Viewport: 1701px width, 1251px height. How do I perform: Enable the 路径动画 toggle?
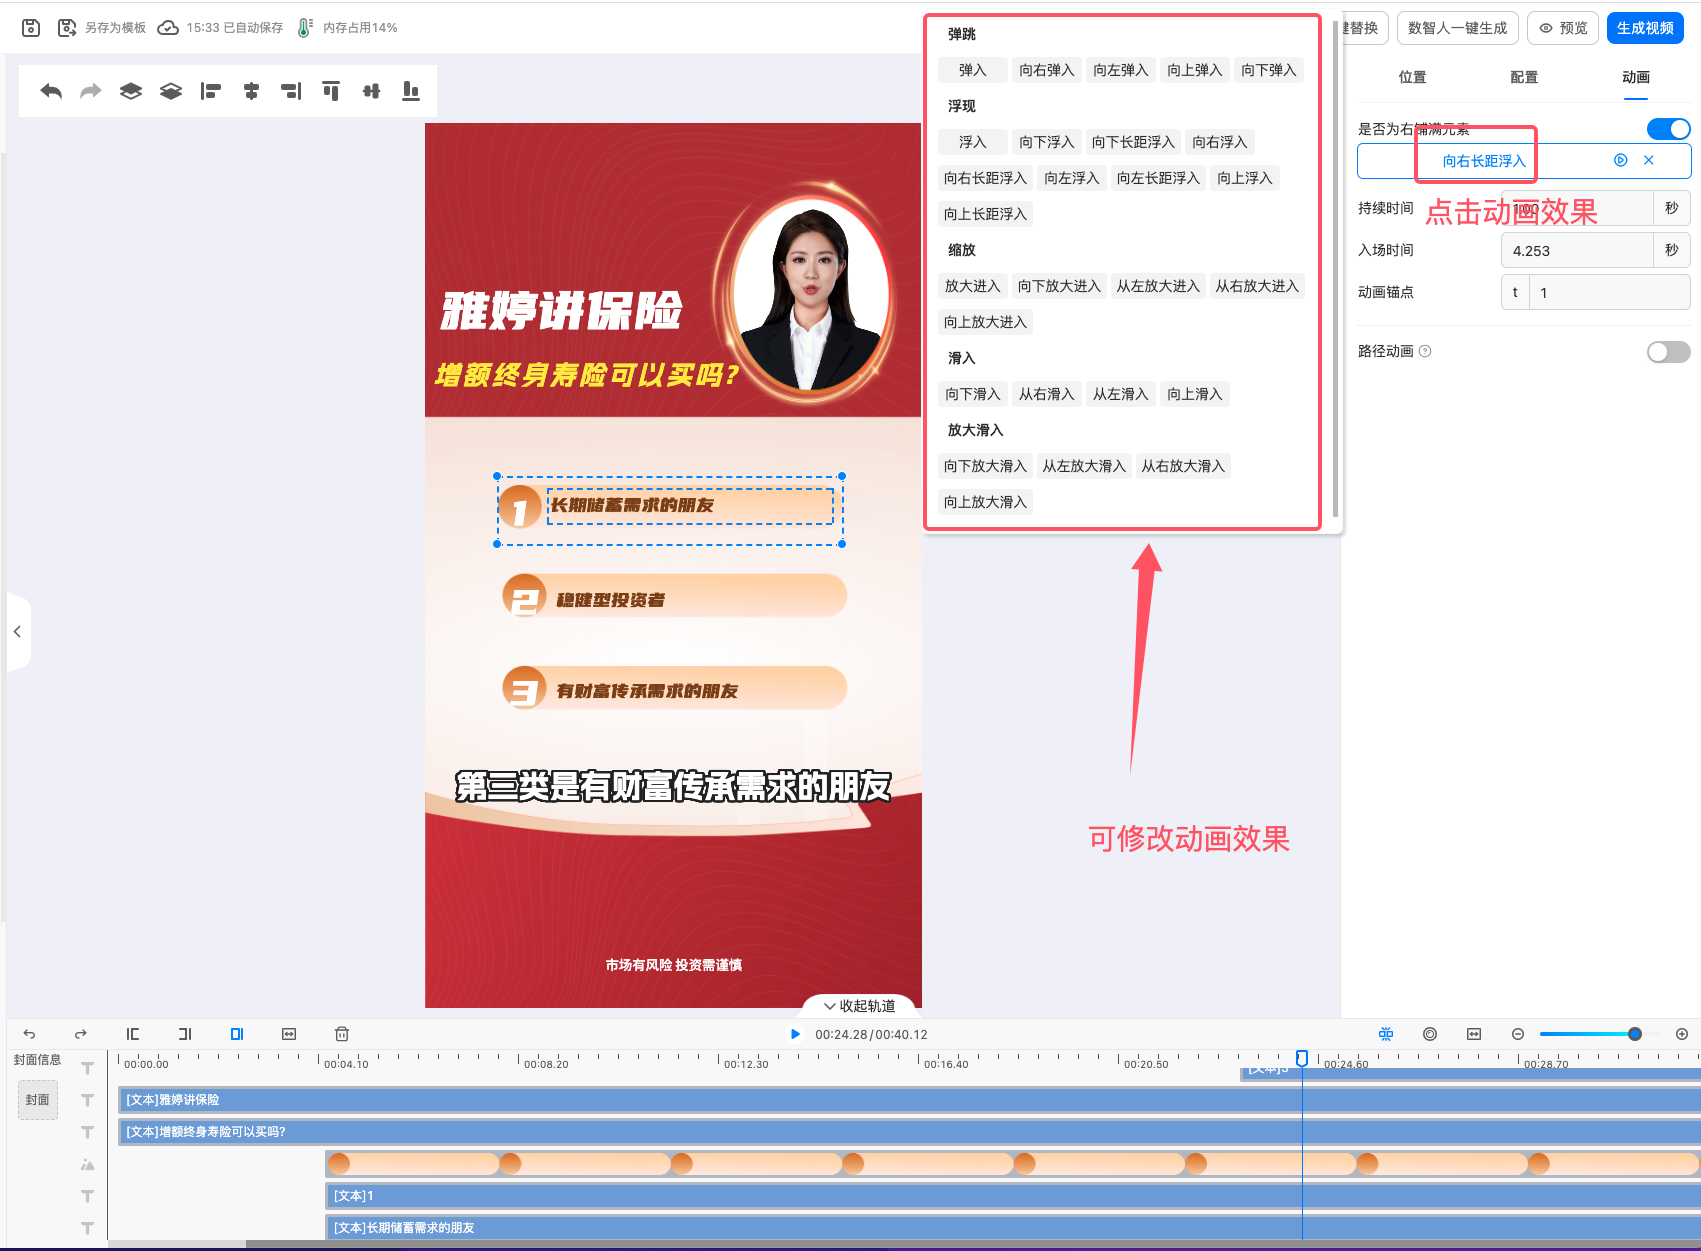(1668, 352)
